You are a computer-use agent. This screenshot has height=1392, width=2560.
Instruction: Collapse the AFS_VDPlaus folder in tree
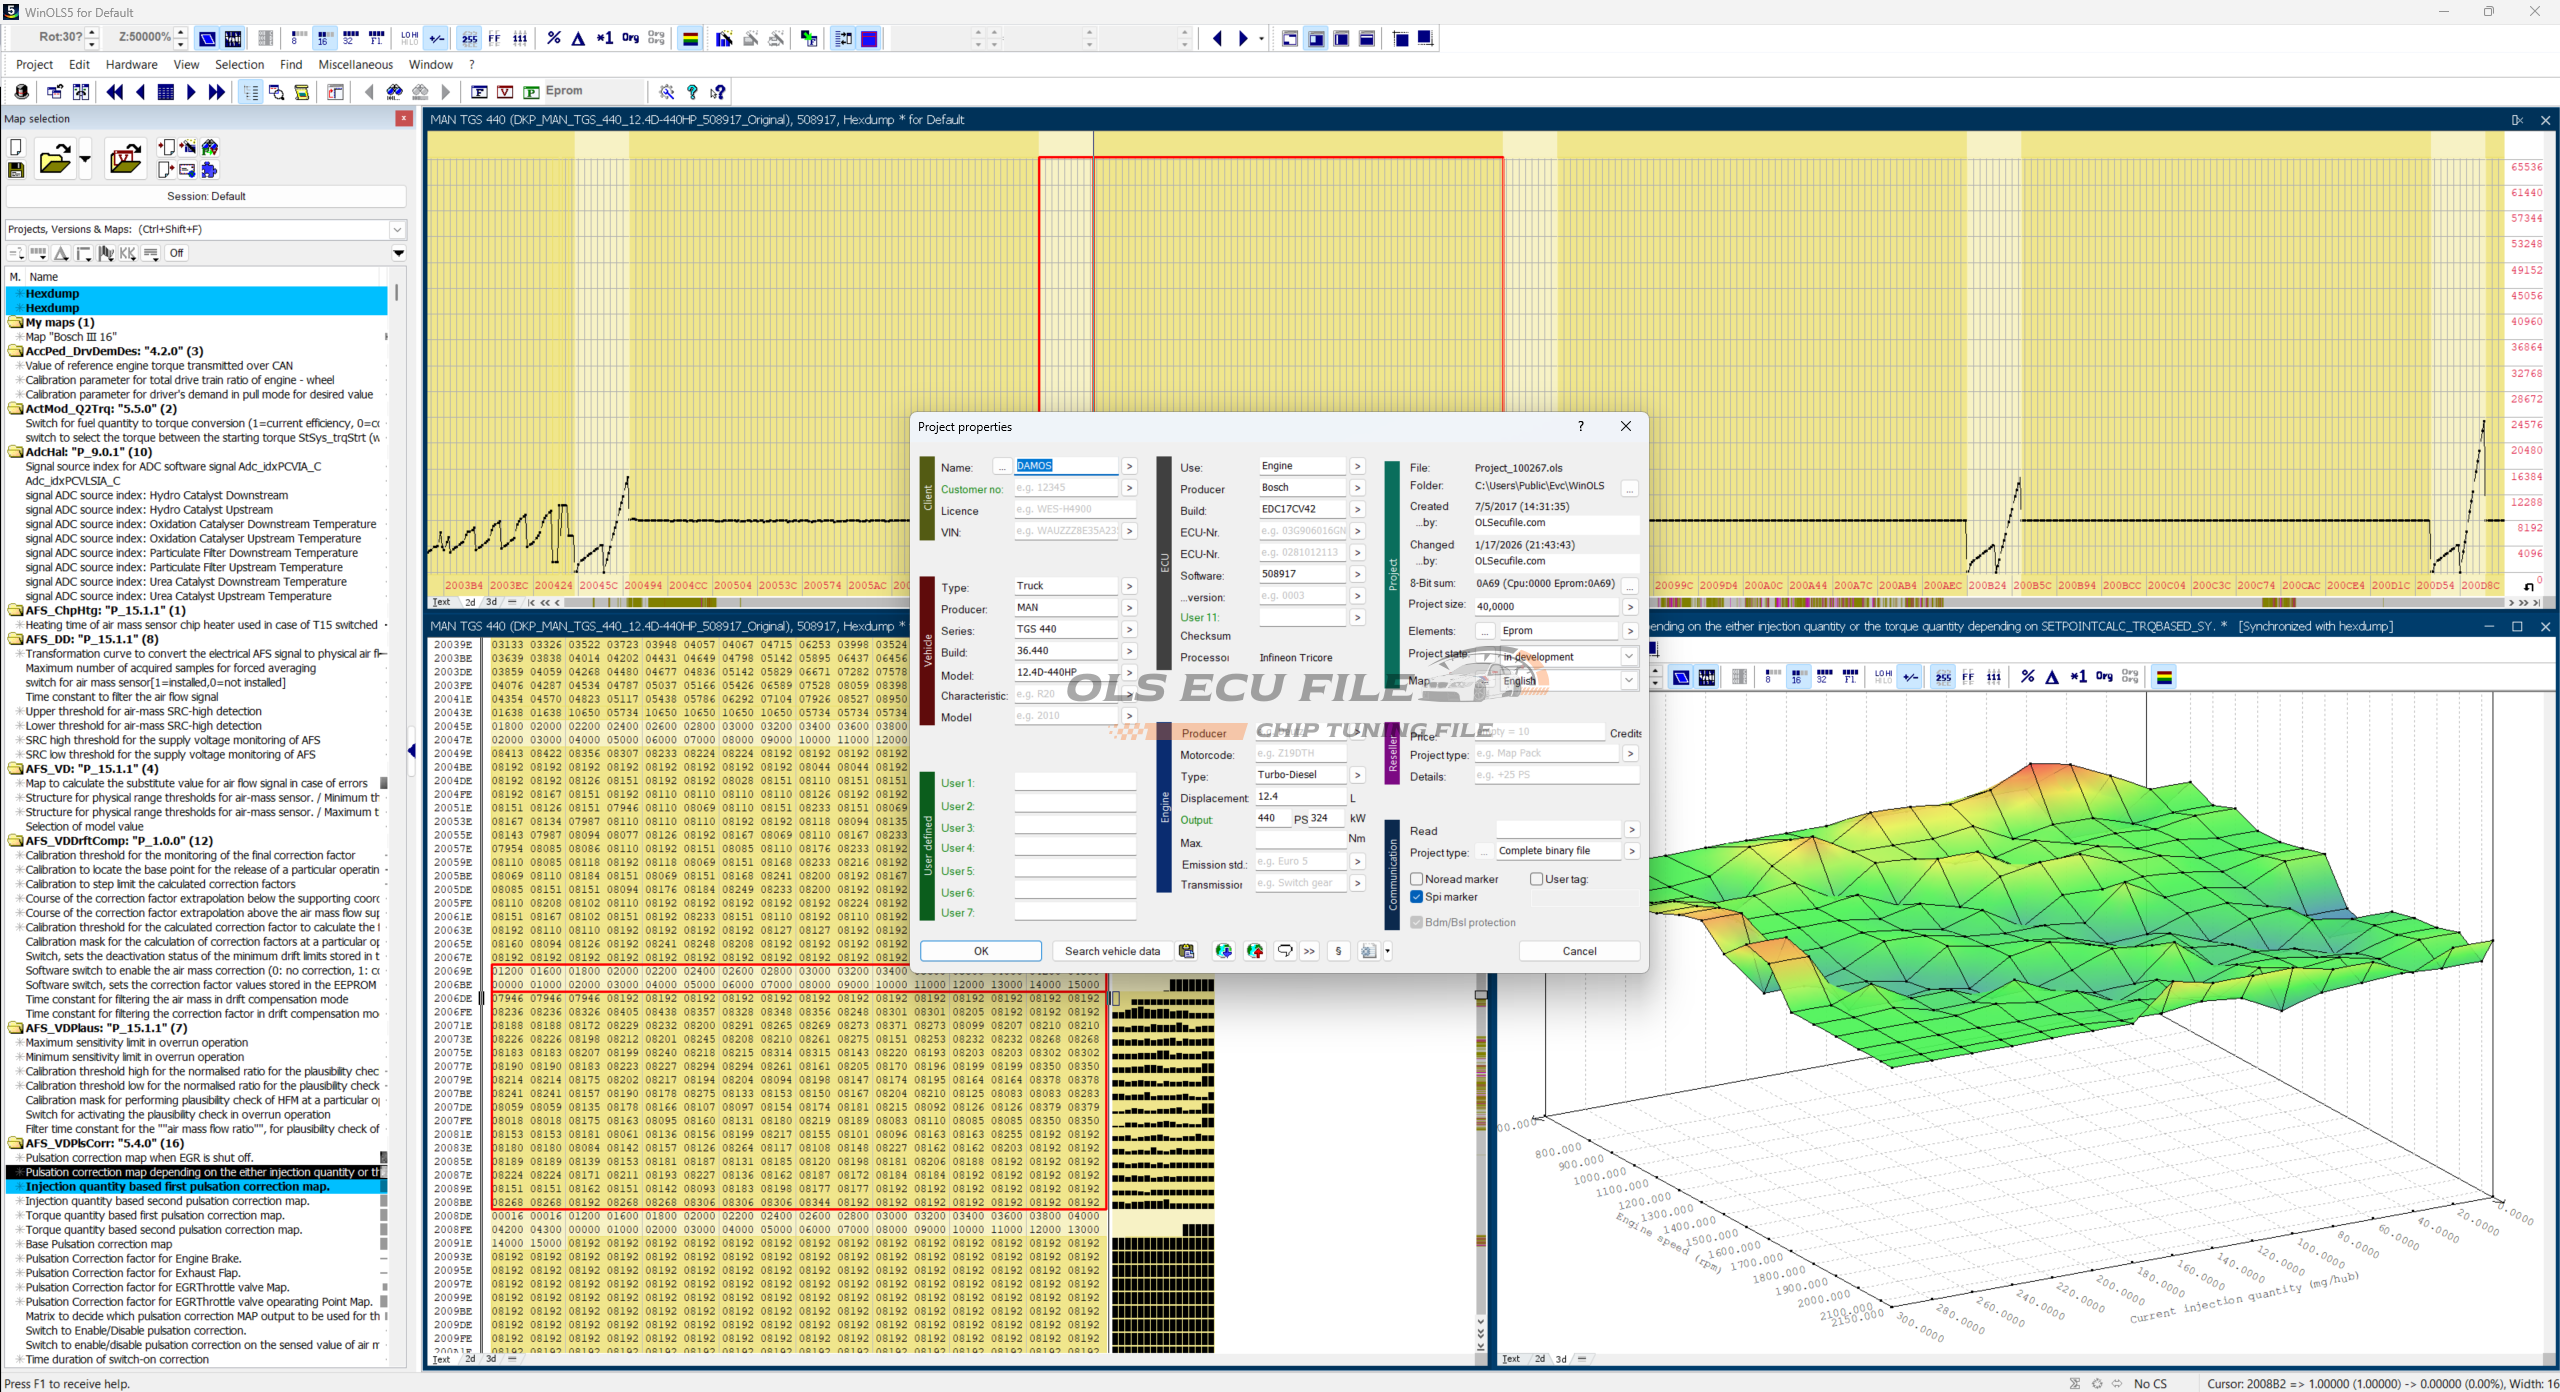[x=15, y=1028]
